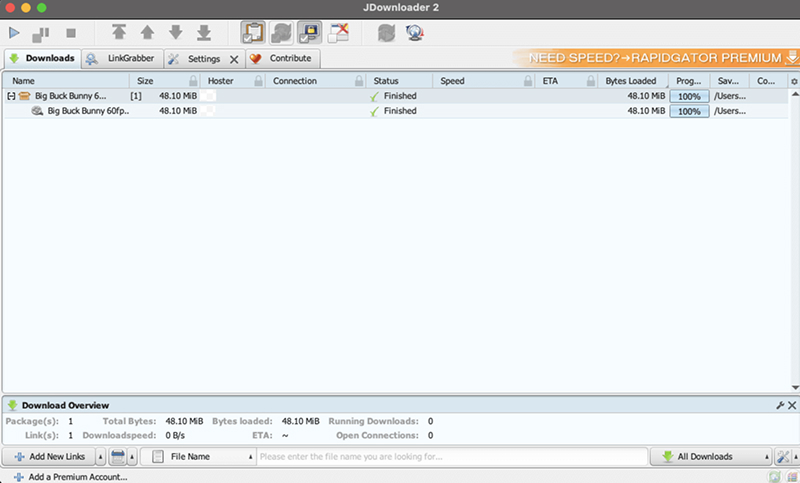Open bottom-right tools wrench icon
Image resolution: width=800 pixels, height=483 pixels.
(783, 456)
